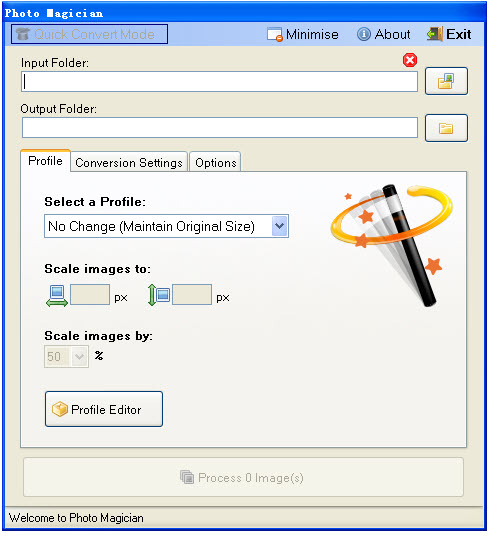Click the width scale pixel field

[x=90, y=295]
